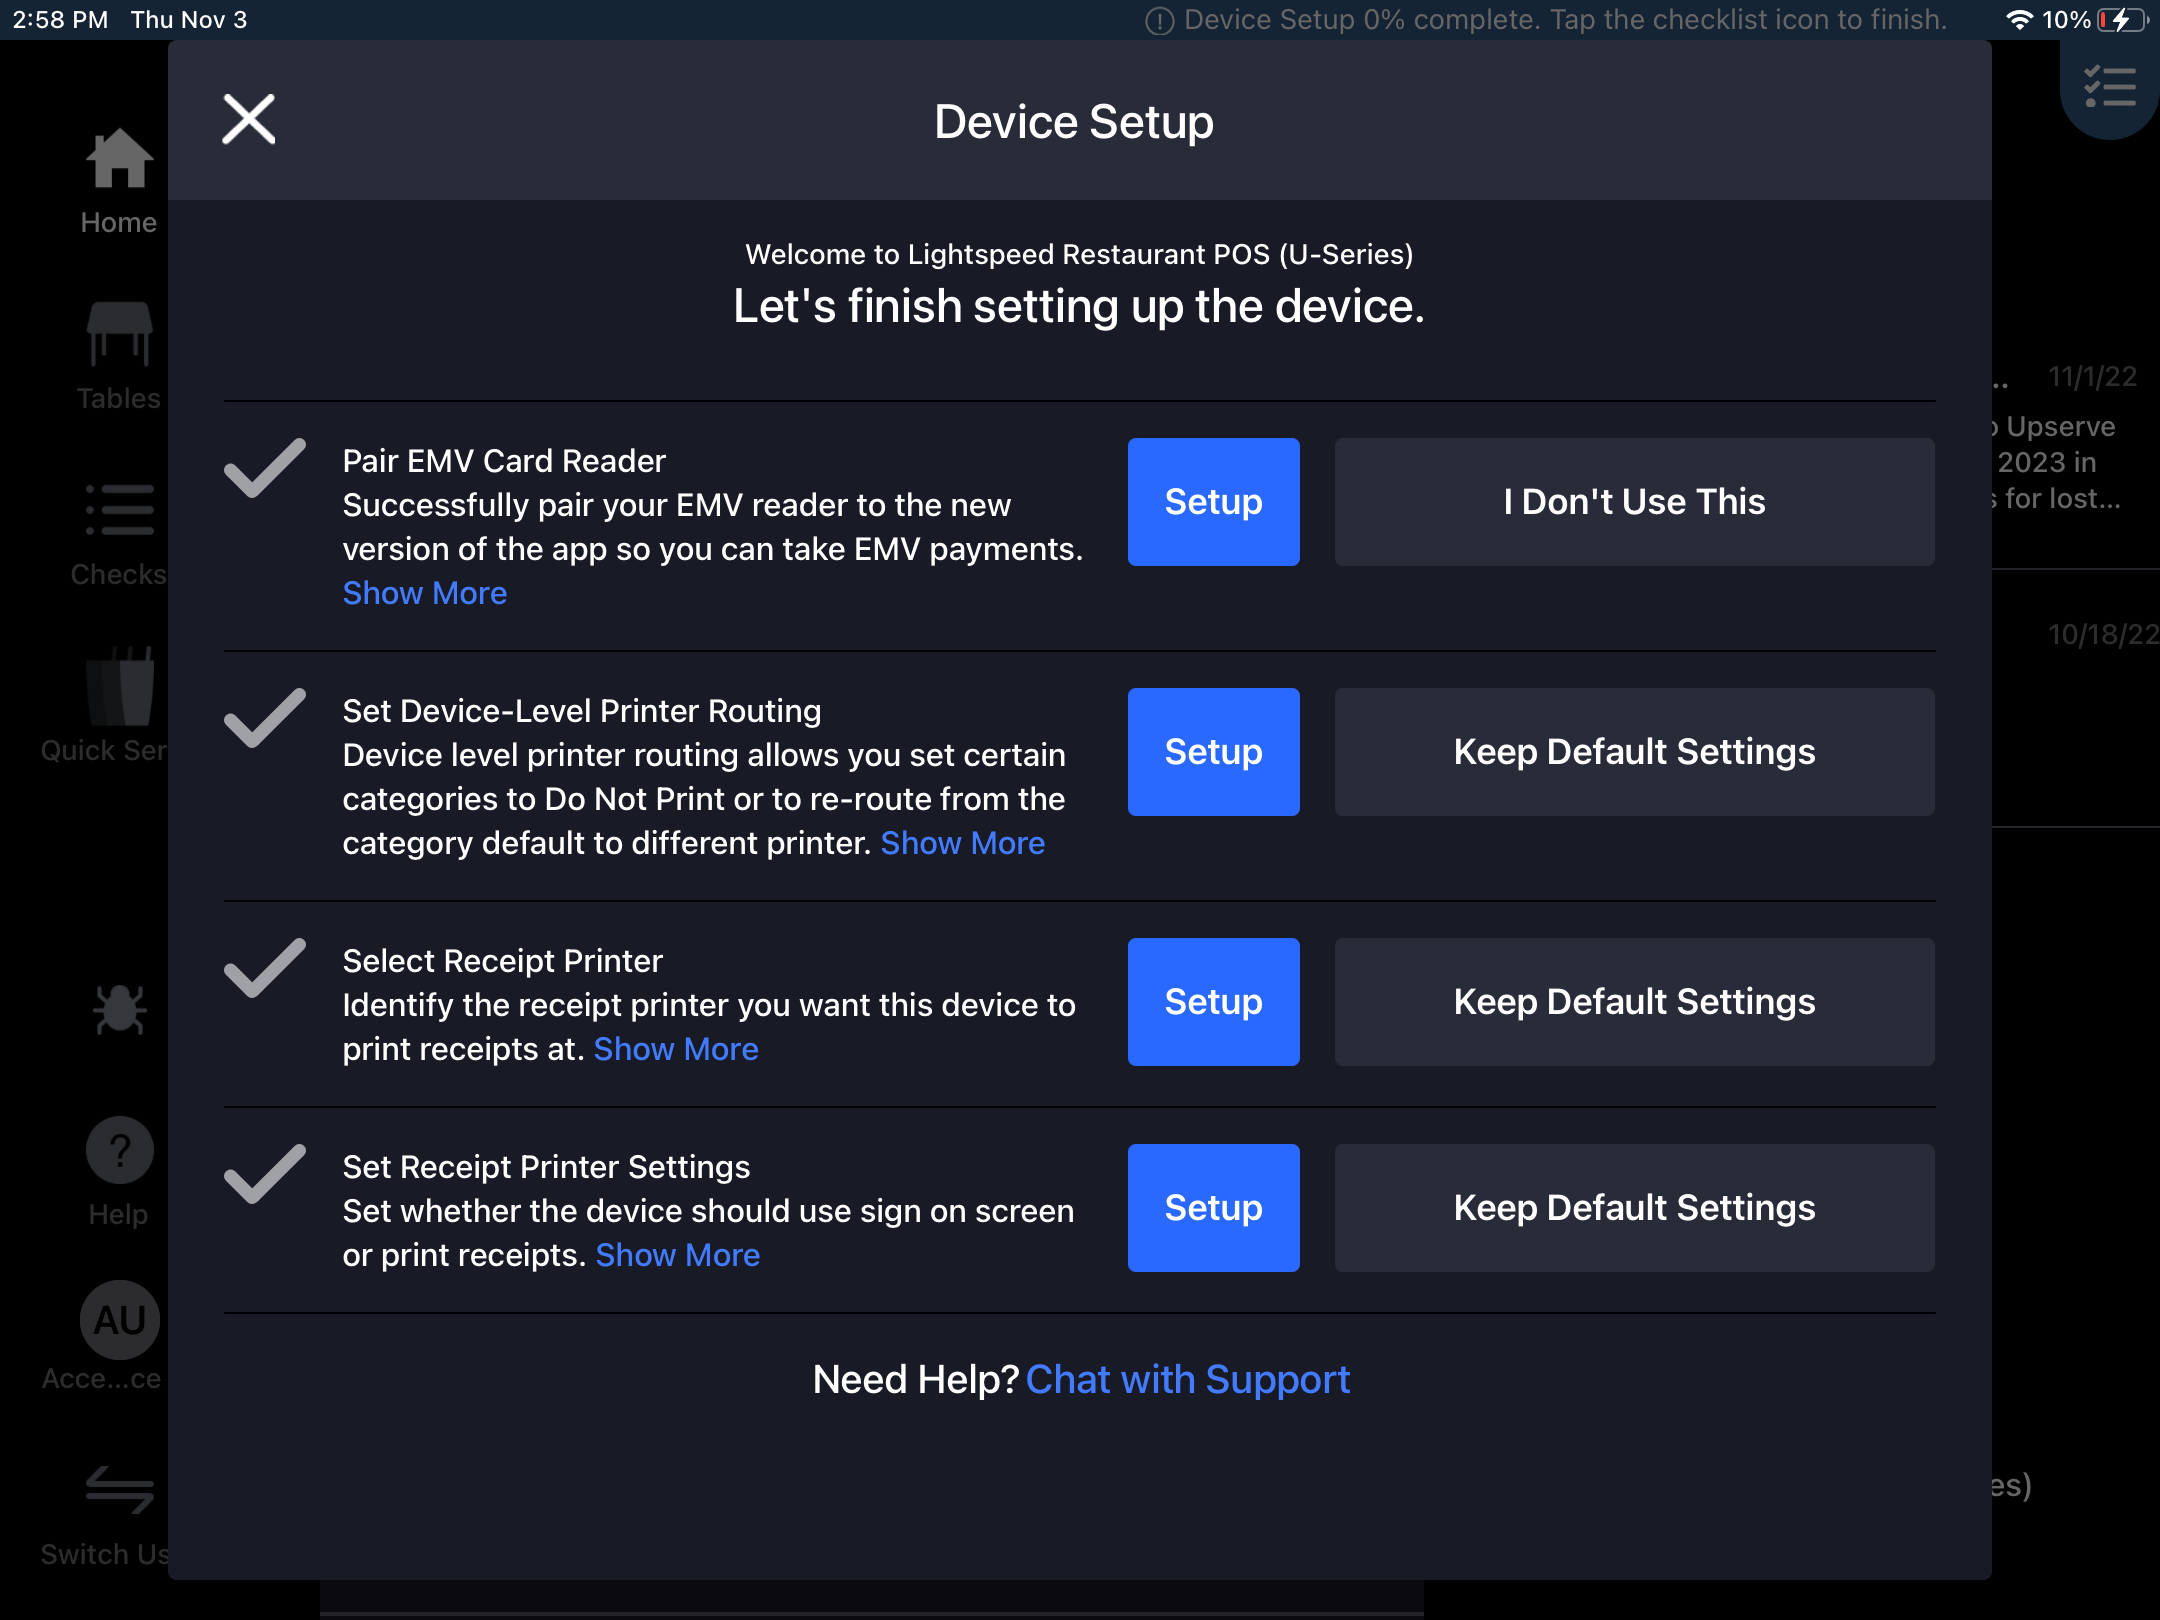Tap the bug report icon
Image resolution: width=2160 pixels, height=1620 pixels.
[119, 1010]
